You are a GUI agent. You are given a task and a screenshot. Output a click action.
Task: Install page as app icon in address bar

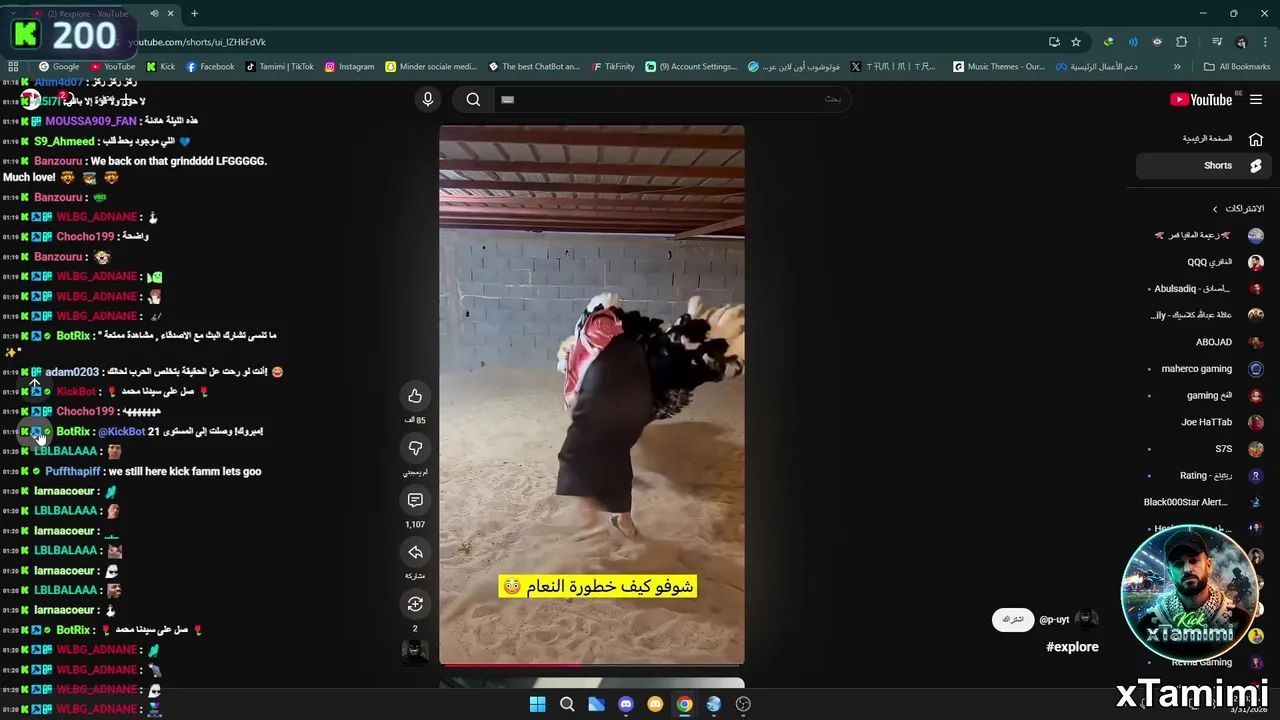(1054, 42)
